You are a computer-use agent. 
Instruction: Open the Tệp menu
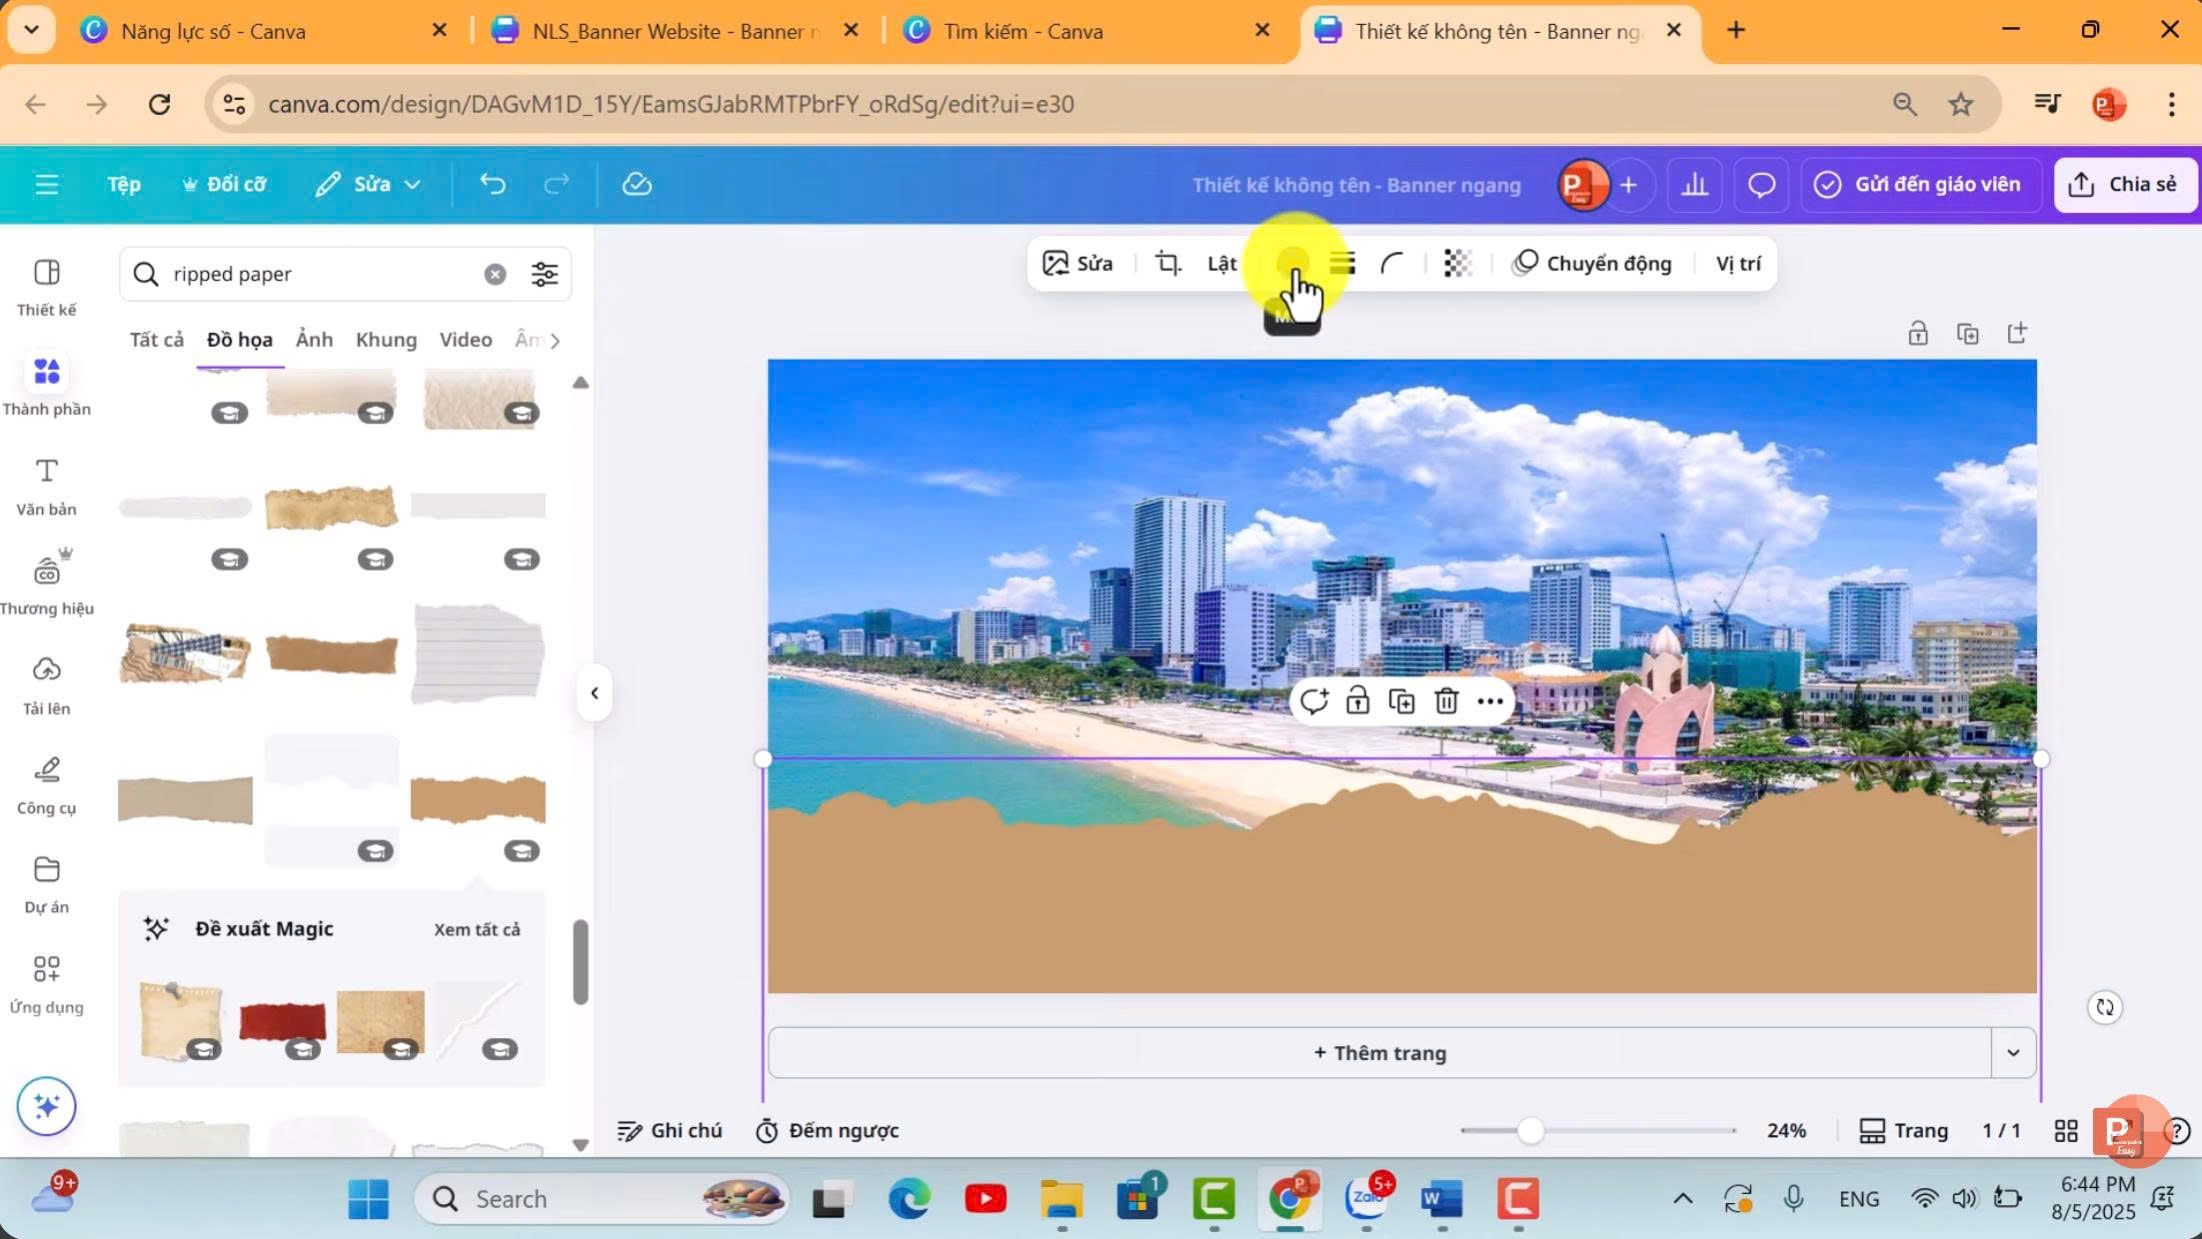pos(124,184)
